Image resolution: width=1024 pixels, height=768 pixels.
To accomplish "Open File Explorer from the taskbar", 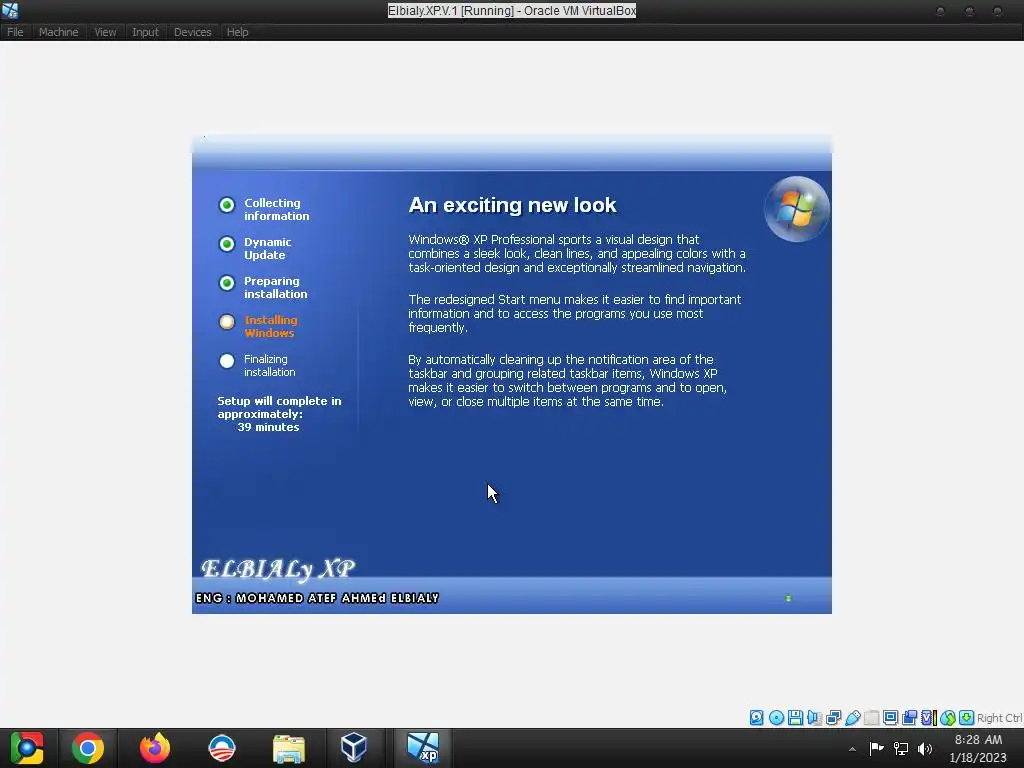I will point(289,748).
